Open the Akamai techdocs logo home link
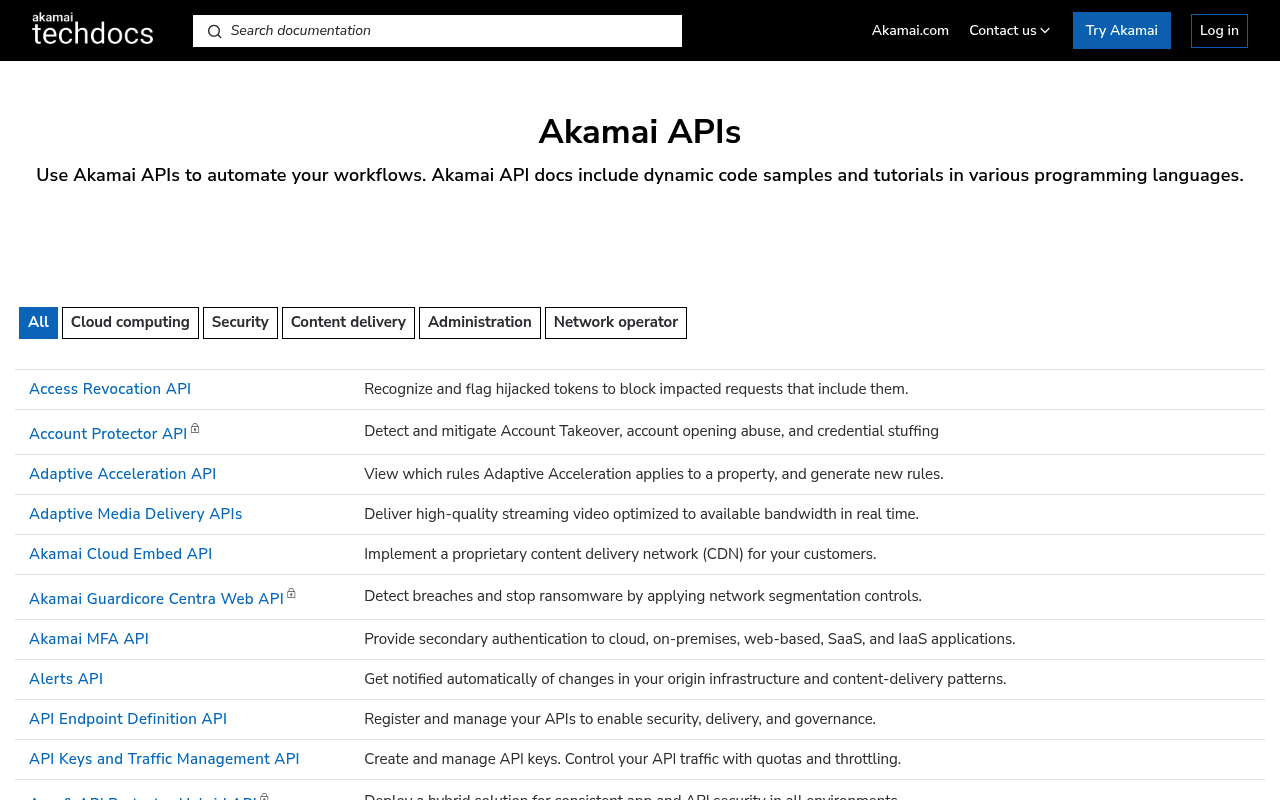 (92, 29)
